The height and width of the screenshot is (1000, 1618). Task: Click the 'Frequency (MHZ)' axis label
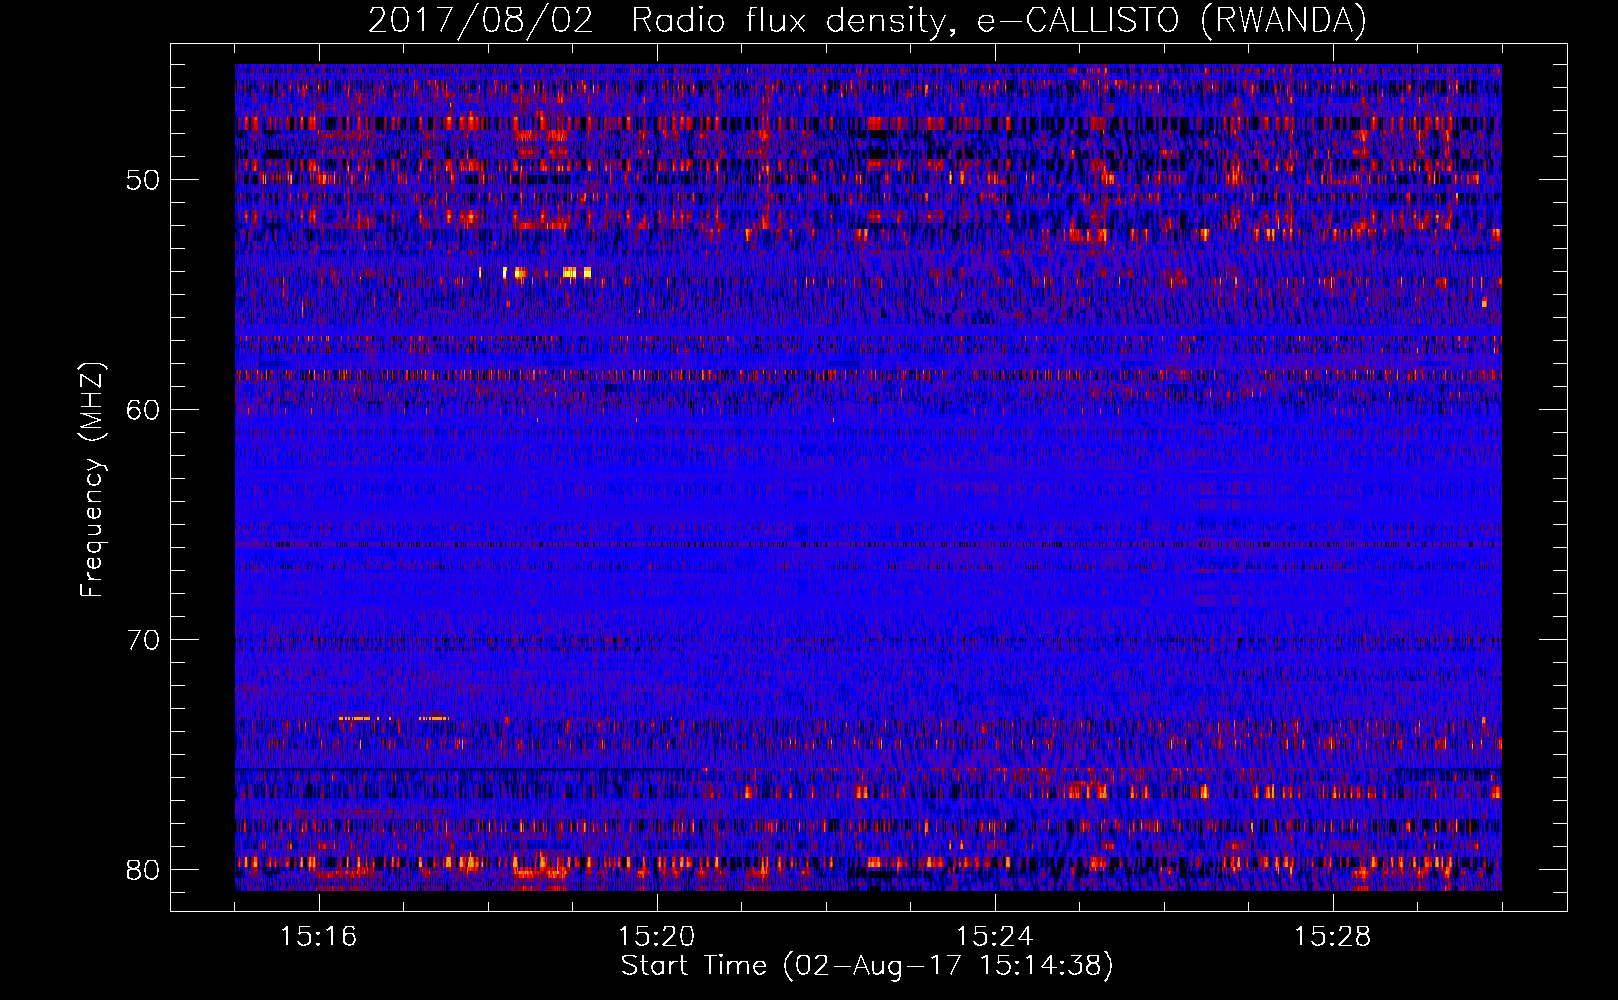tap(92, 480)
